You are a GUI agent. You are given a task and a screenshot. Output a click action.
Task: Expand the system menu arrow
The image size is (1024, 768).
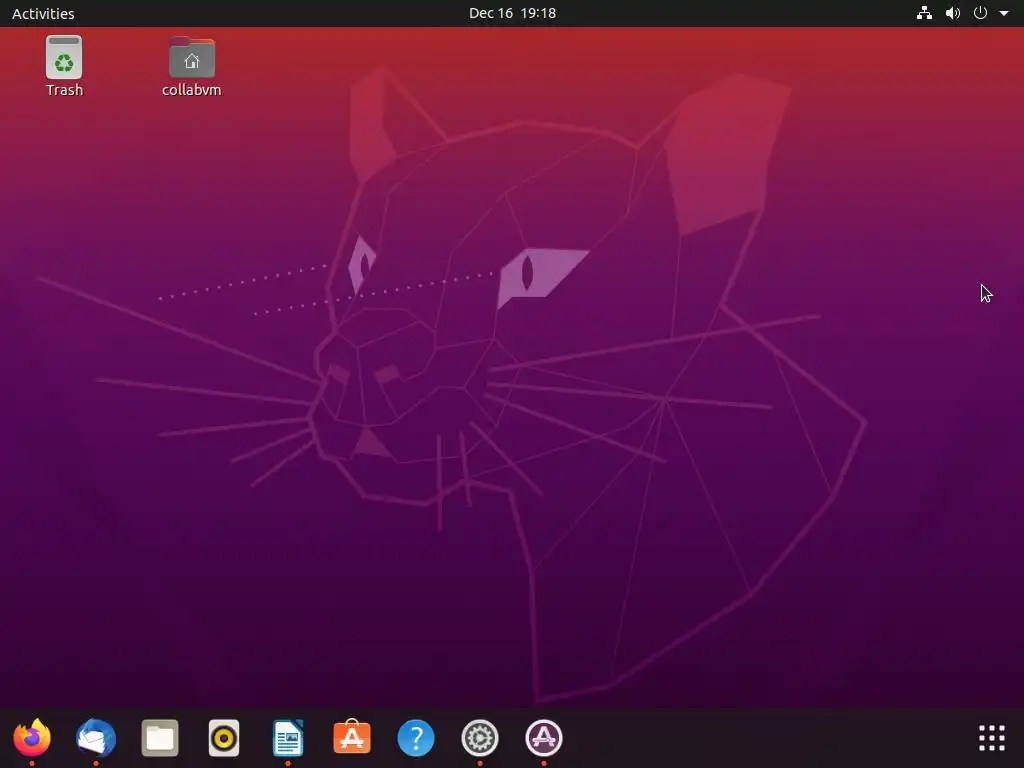[1004, 13]
